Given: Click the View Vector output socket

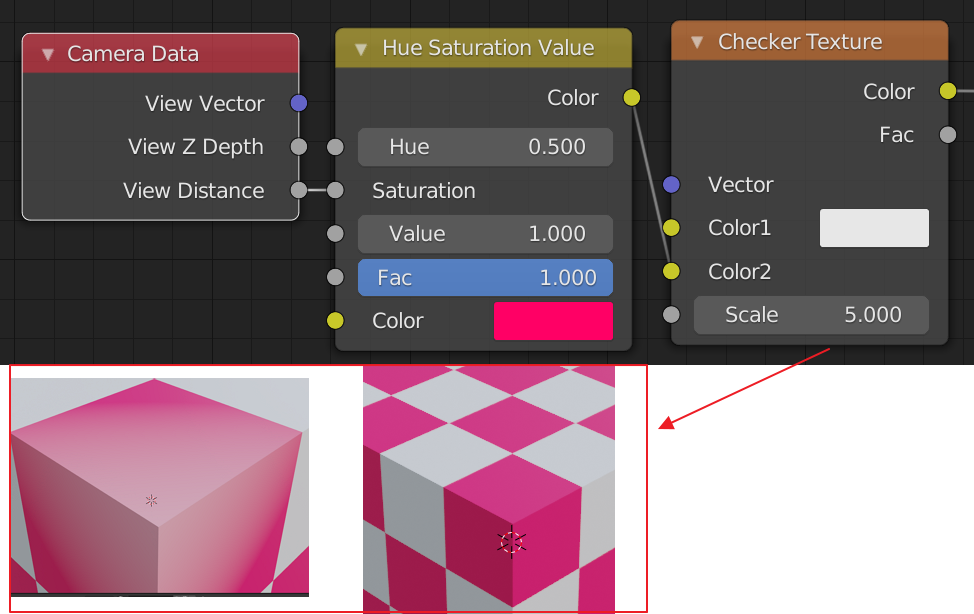Looking at the screenshot, I should tap(299, 103).
